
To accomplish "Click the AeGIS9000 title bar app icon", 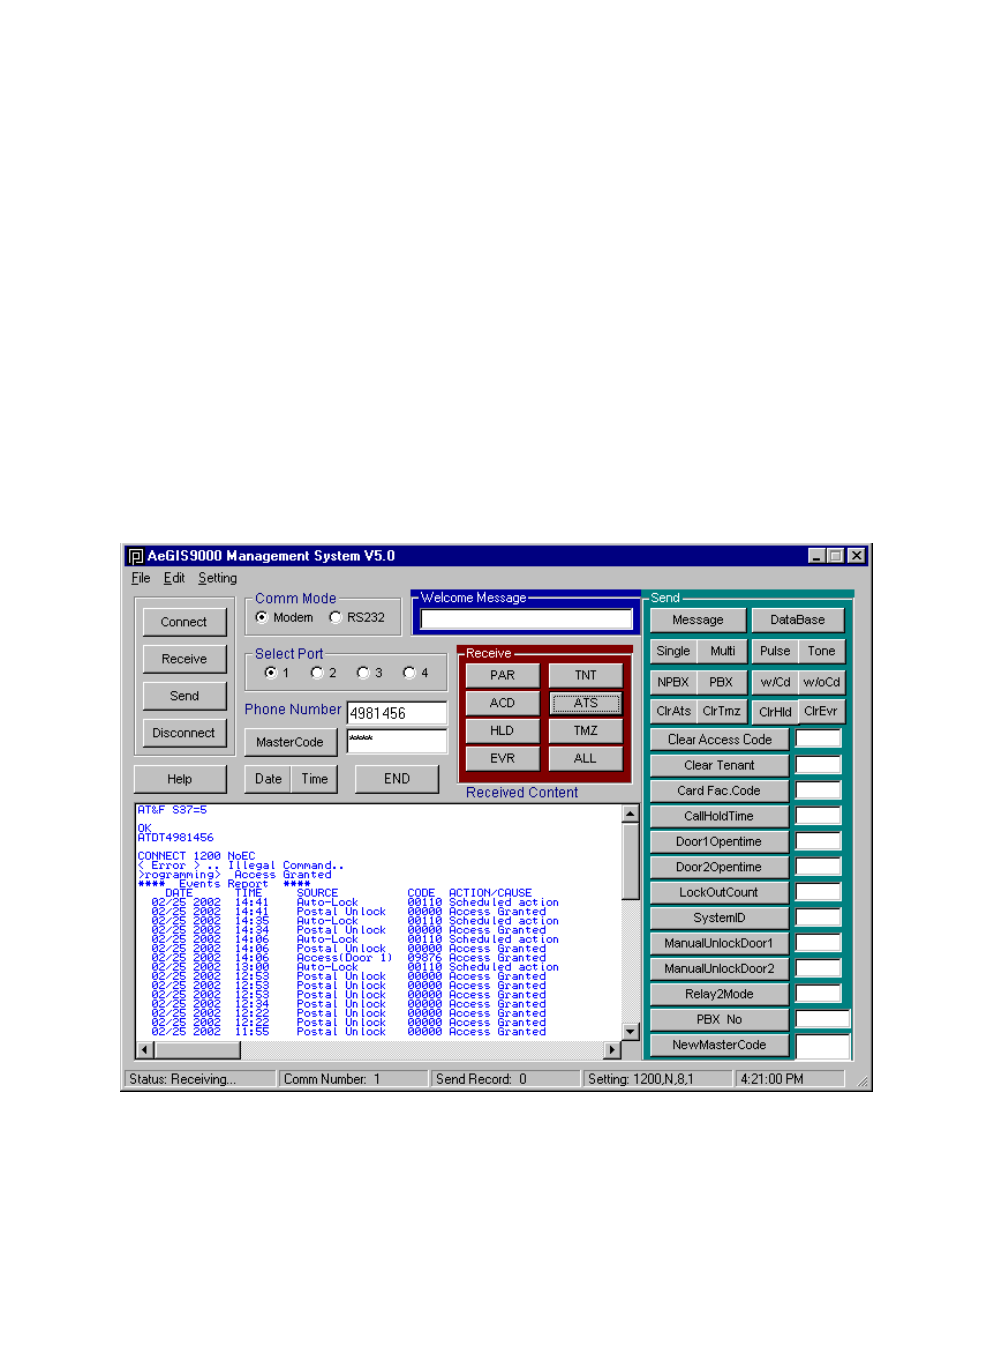I will coord(136,556).
